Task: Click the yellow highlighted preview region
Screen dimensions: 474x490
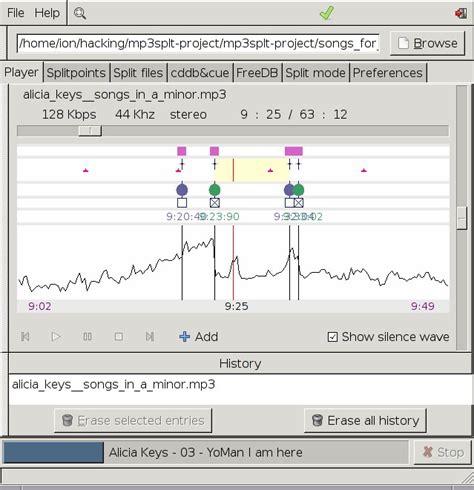Action: coord(252,170)
